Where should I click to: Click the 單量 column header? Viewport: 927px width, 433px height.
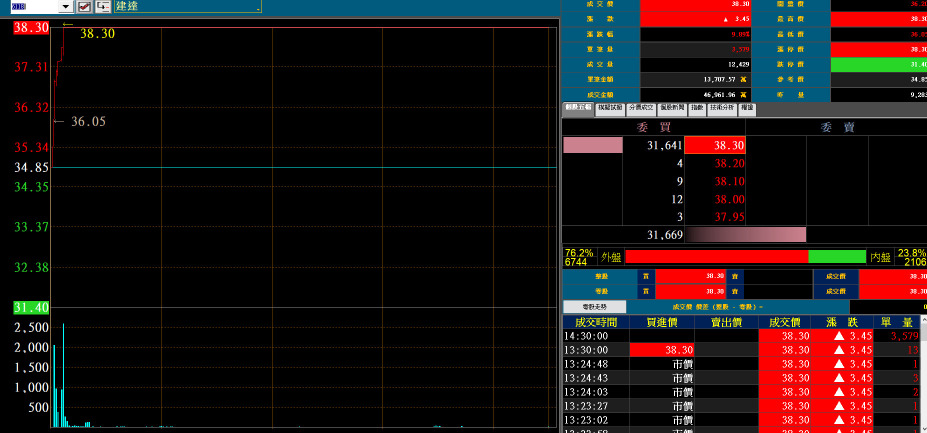[902, 322]
